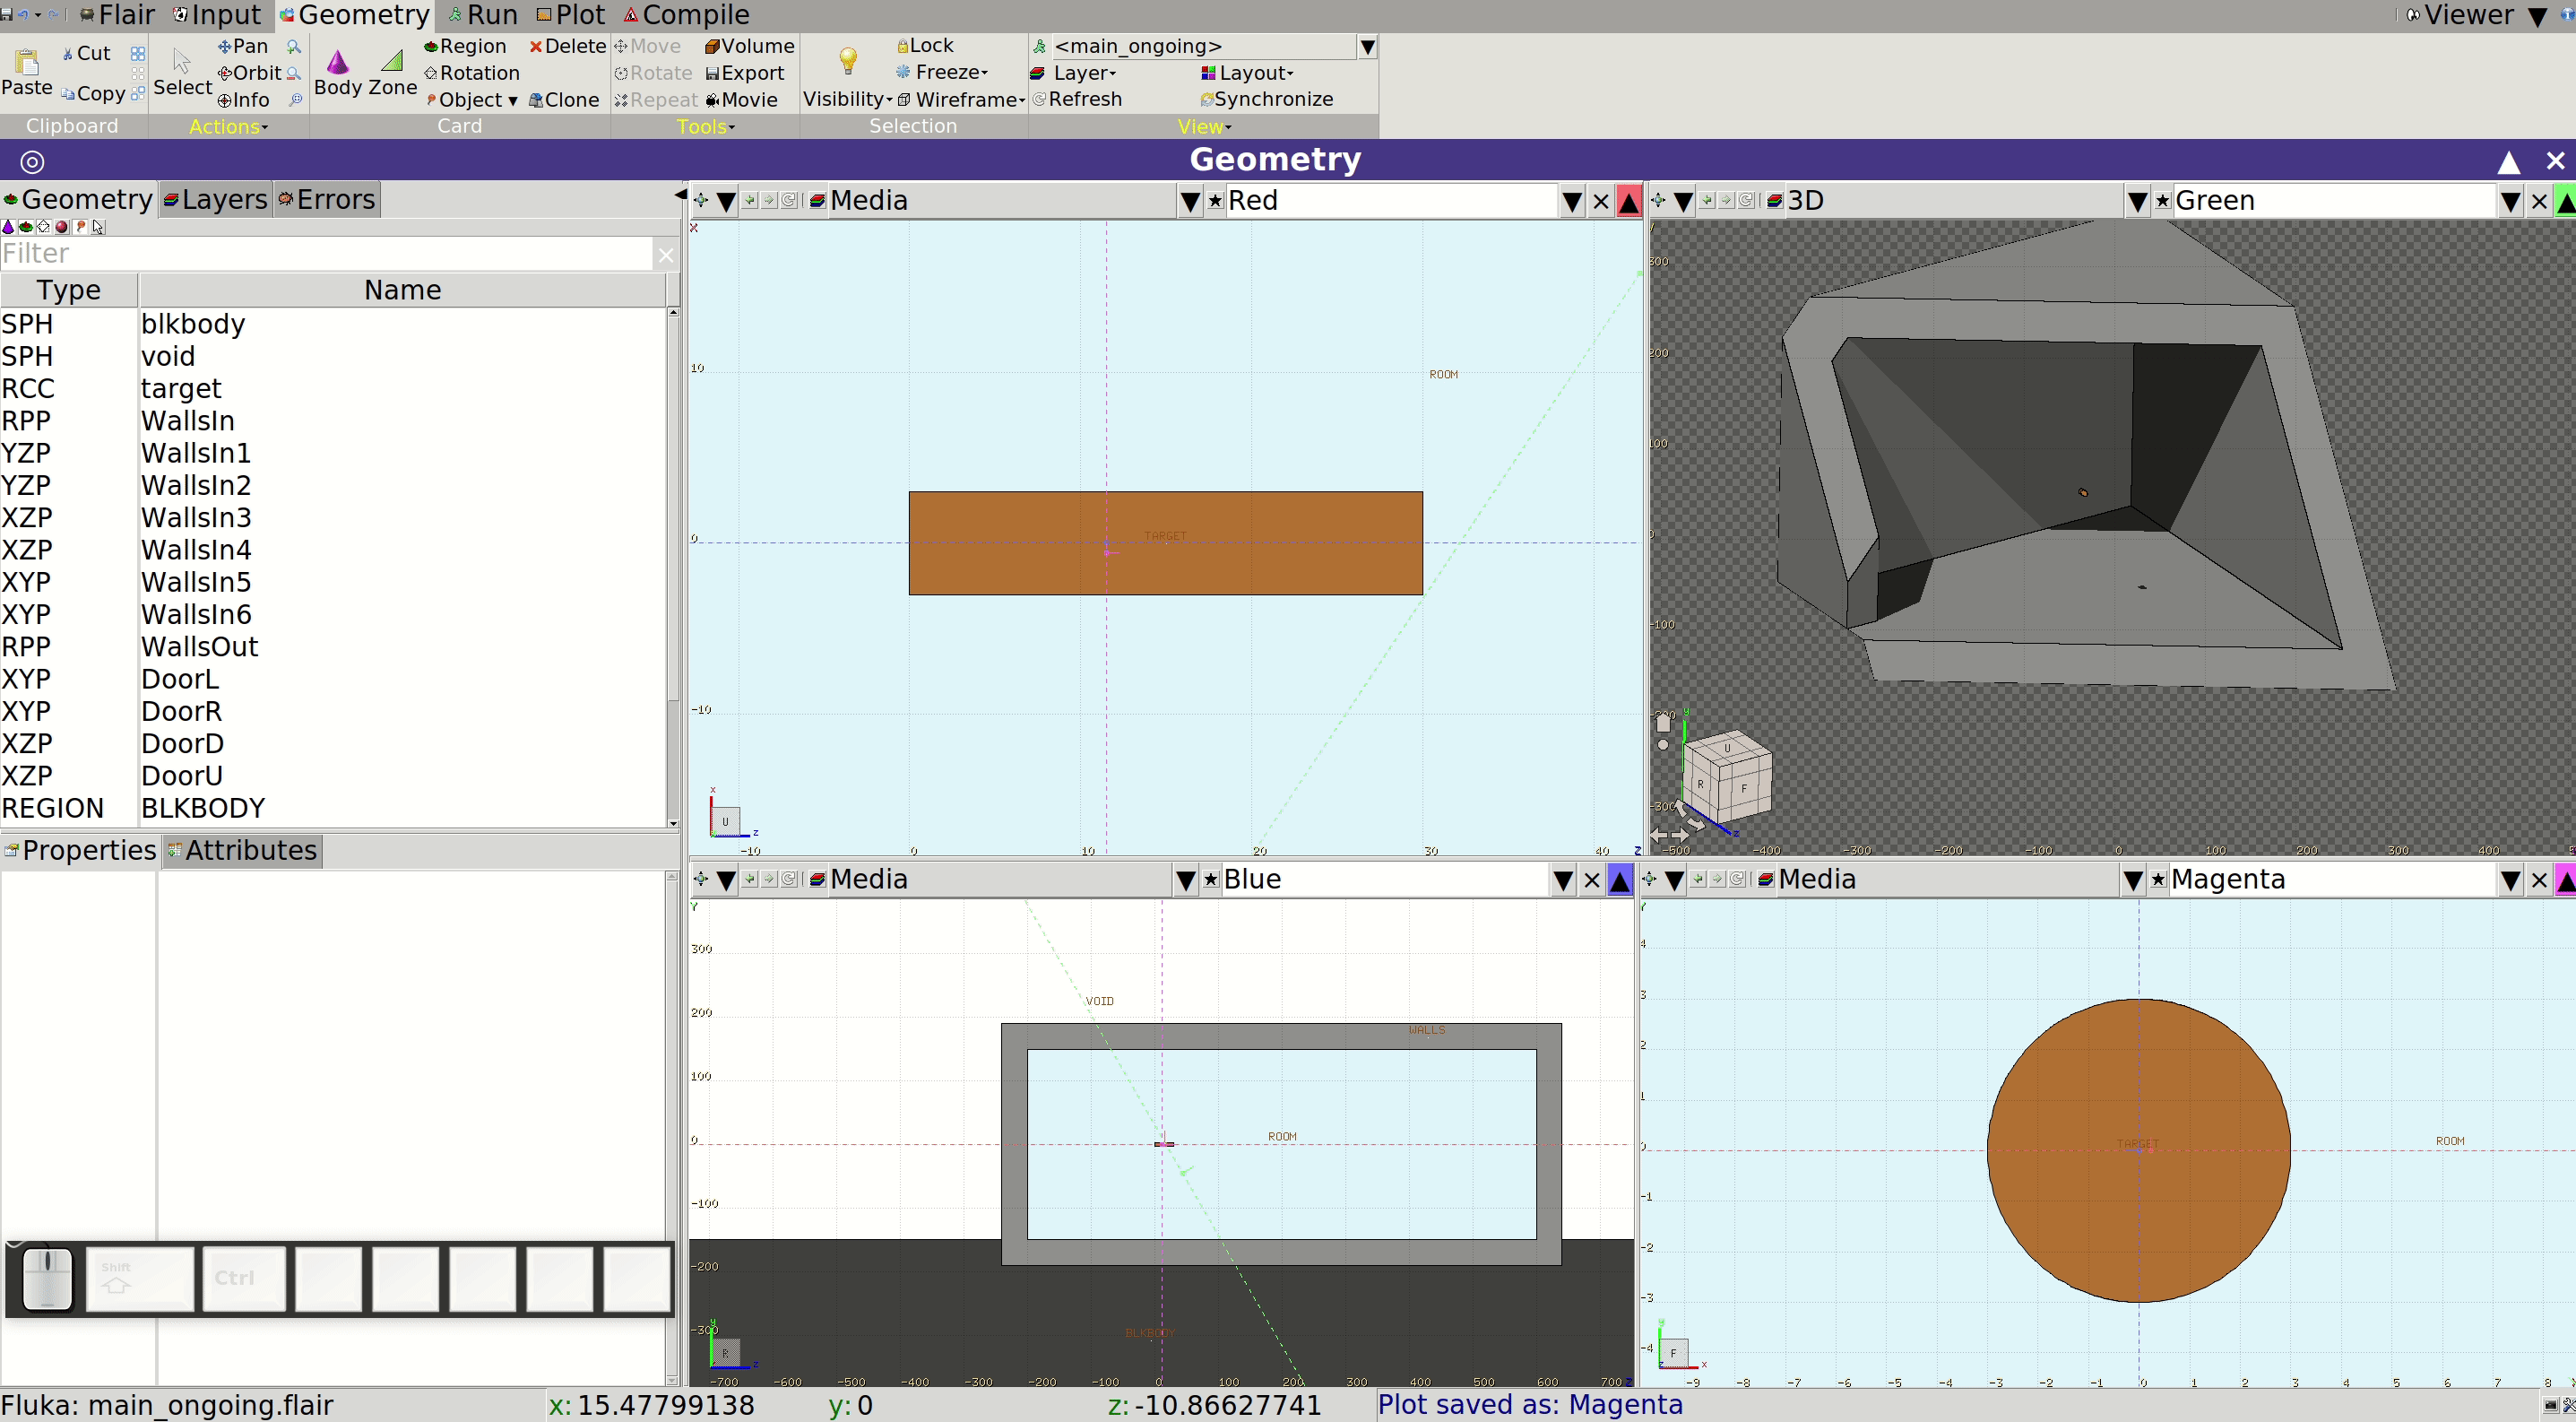Viewport: 2576px width, 1422px height.
Task: Click the red triangle color marker of Red viewport
Action: [x=1628, y=201]
